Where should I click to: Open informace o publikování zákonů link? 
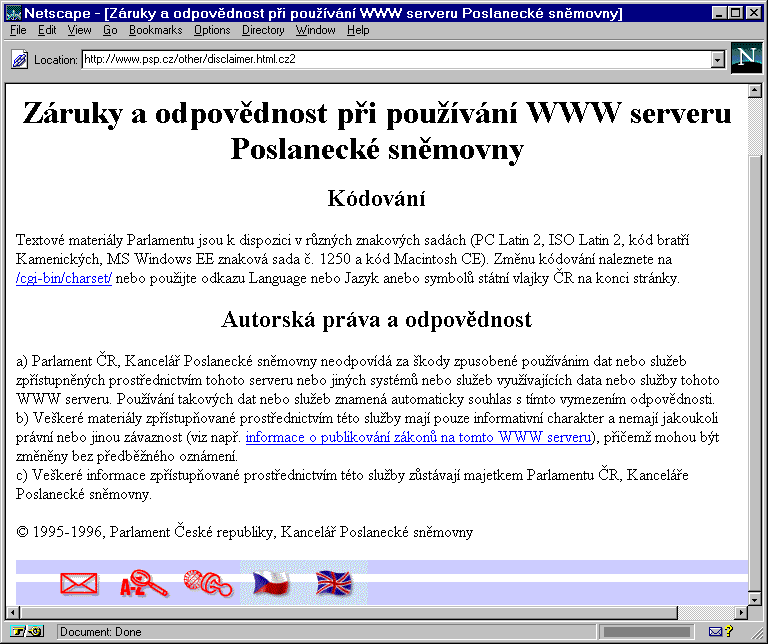point(418,437)
